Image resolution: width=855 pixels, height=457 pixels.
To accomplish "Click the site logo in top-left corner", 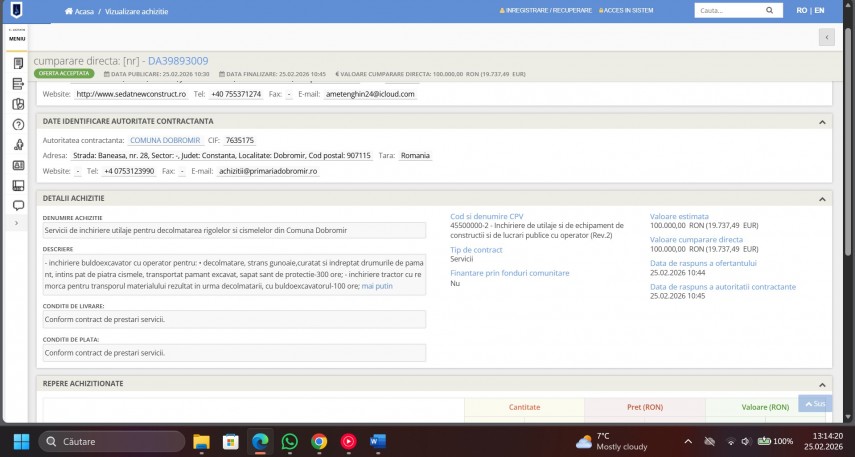I will pos(17,11).
